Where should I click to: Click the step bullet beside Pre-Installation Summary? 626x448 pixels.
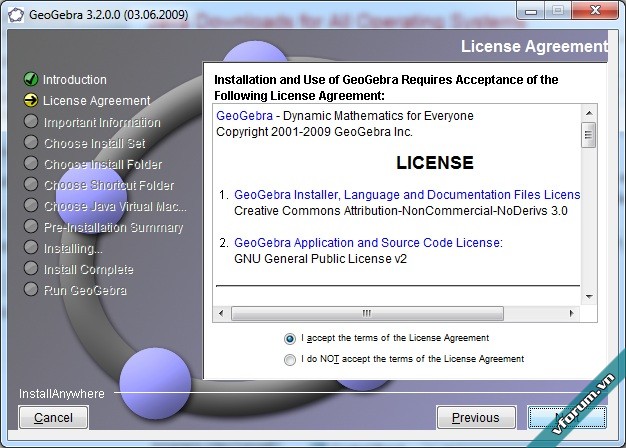[31, 226]
